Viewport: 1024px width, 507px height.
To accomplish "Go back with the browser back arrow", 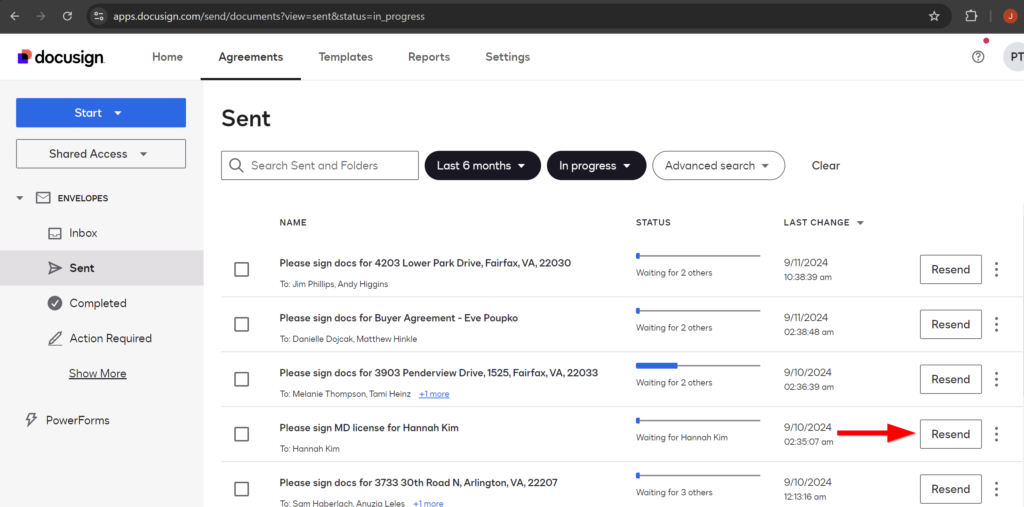I will point(14,16).
